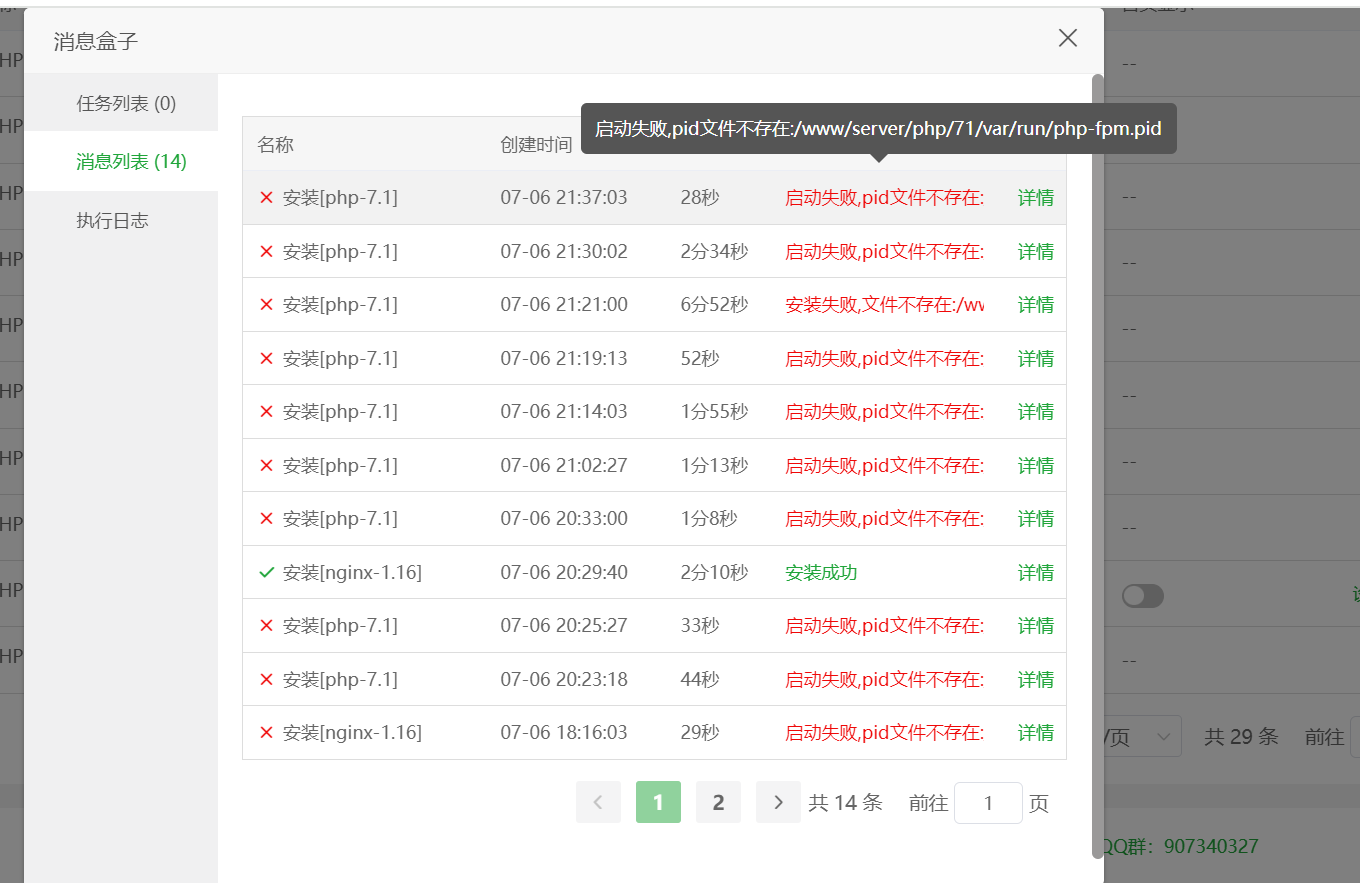Switch to the 任务列表 tab
The width and height of the screenshot is (1360, 883).
click(x=120, y=102)
